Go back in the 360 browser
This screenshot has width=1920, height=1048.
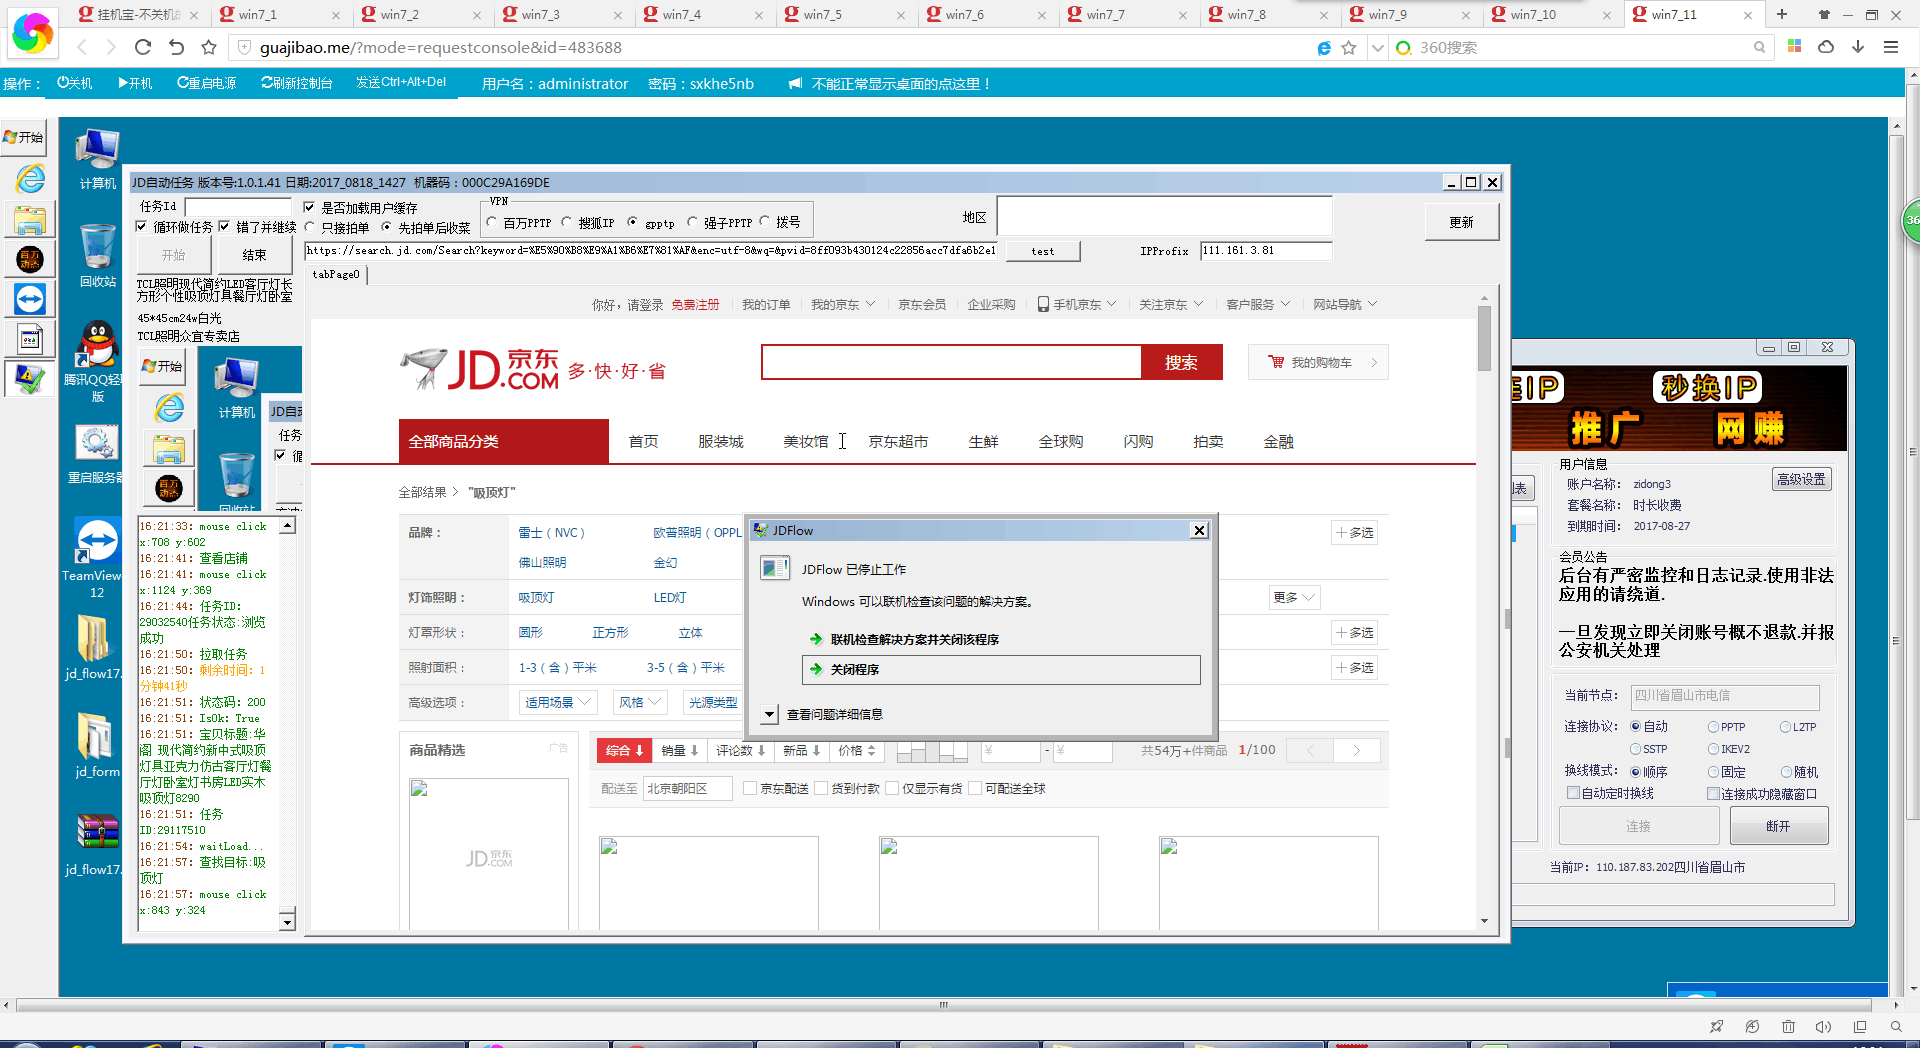82,47
